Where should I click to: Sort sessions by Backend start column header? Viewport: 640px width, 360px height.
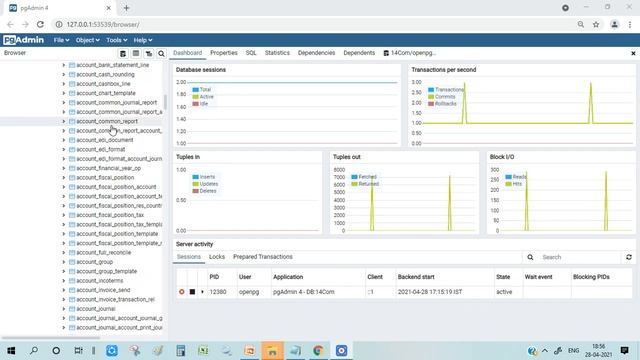[416, 277]
